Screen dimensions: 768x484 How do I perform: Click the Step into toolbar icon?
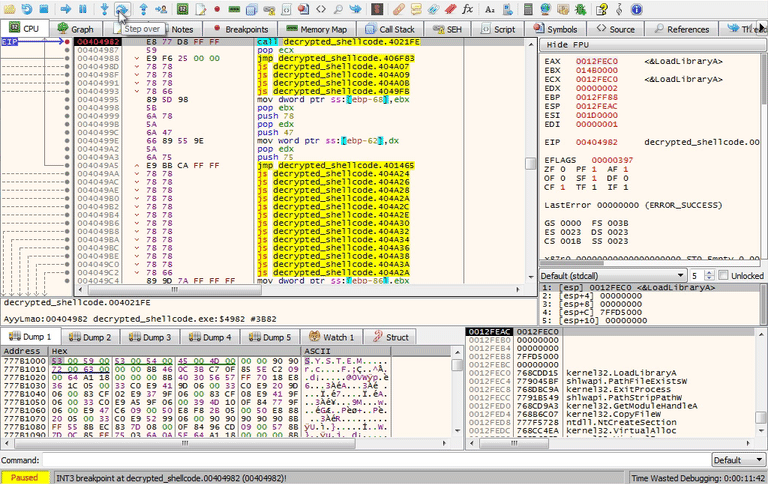[x=104, y=8]
